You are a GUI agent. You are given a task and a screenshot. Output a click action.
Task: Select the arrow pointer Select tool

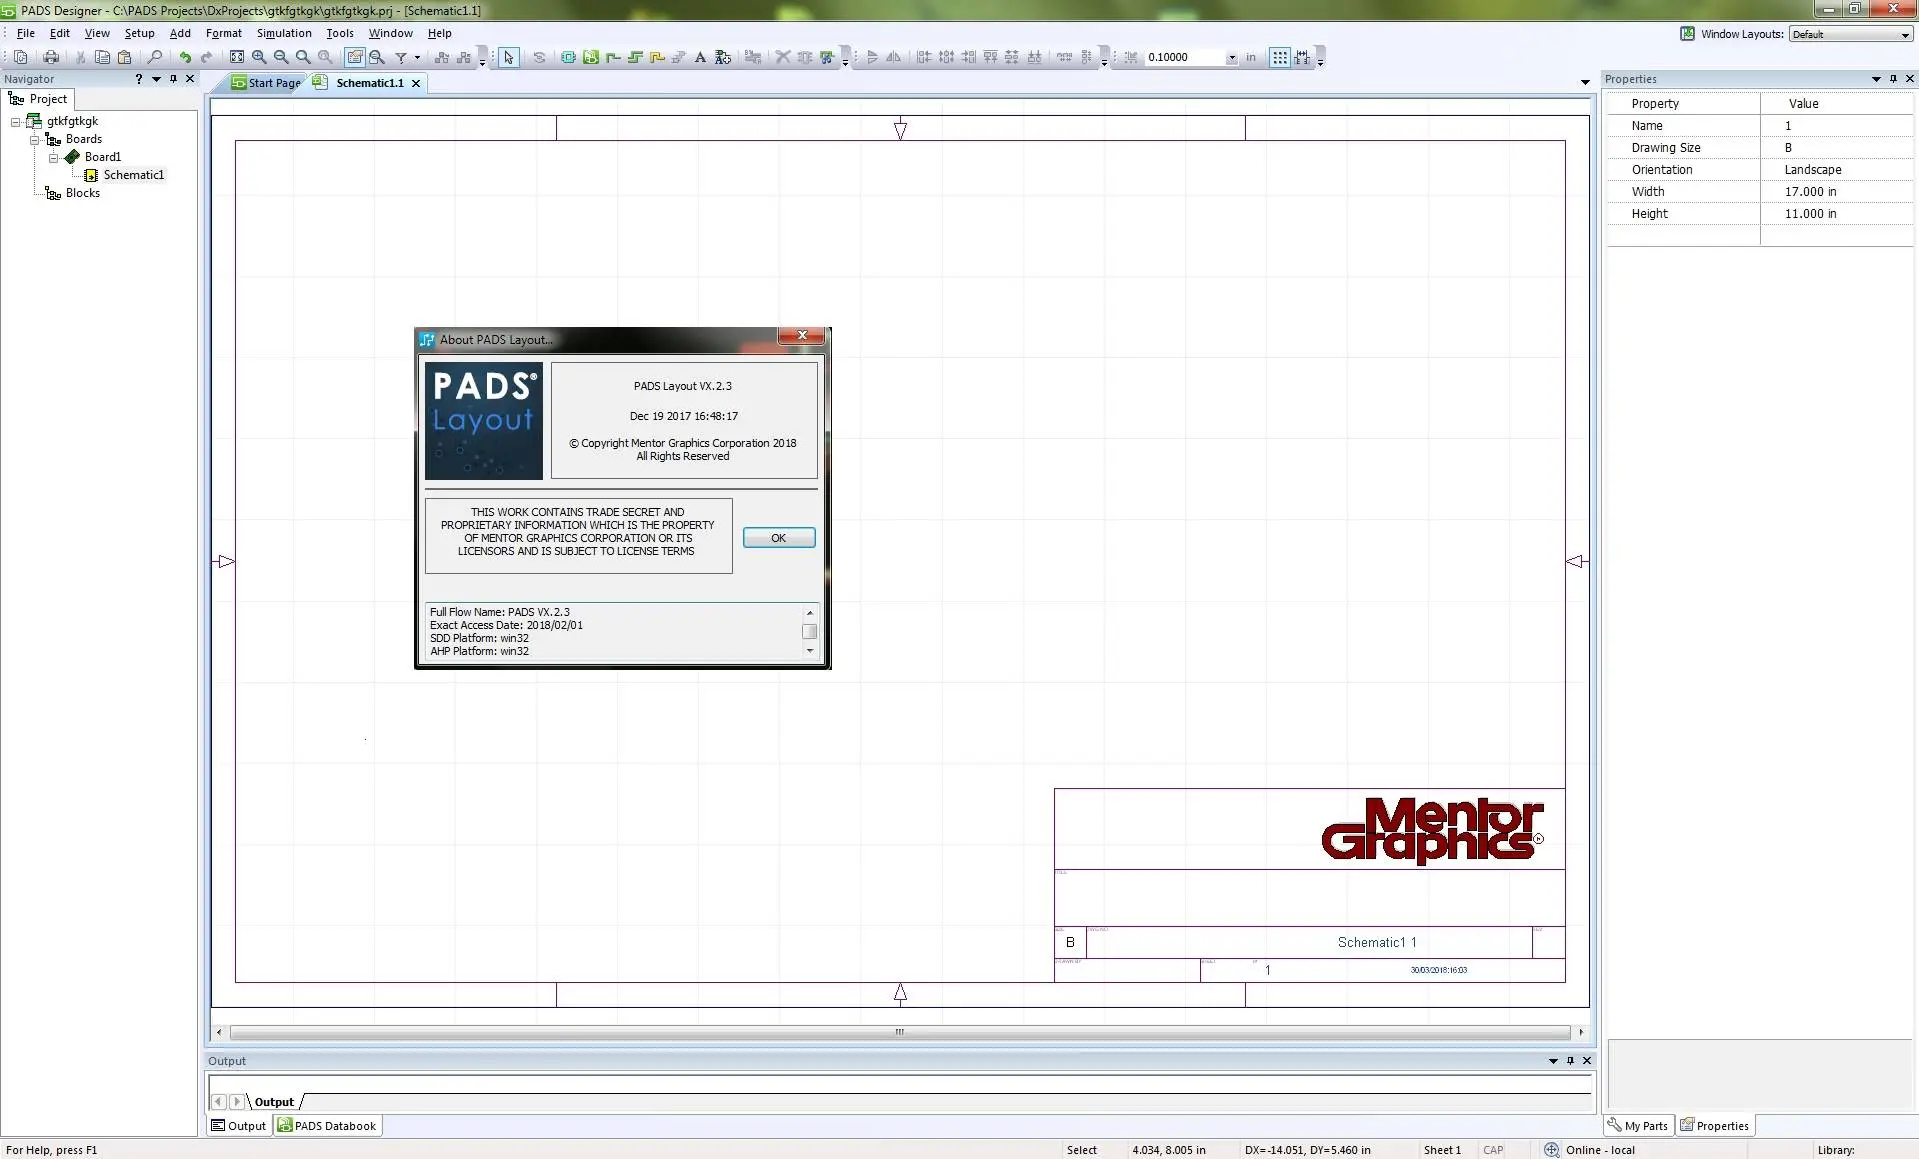click(x=508, y=58)
